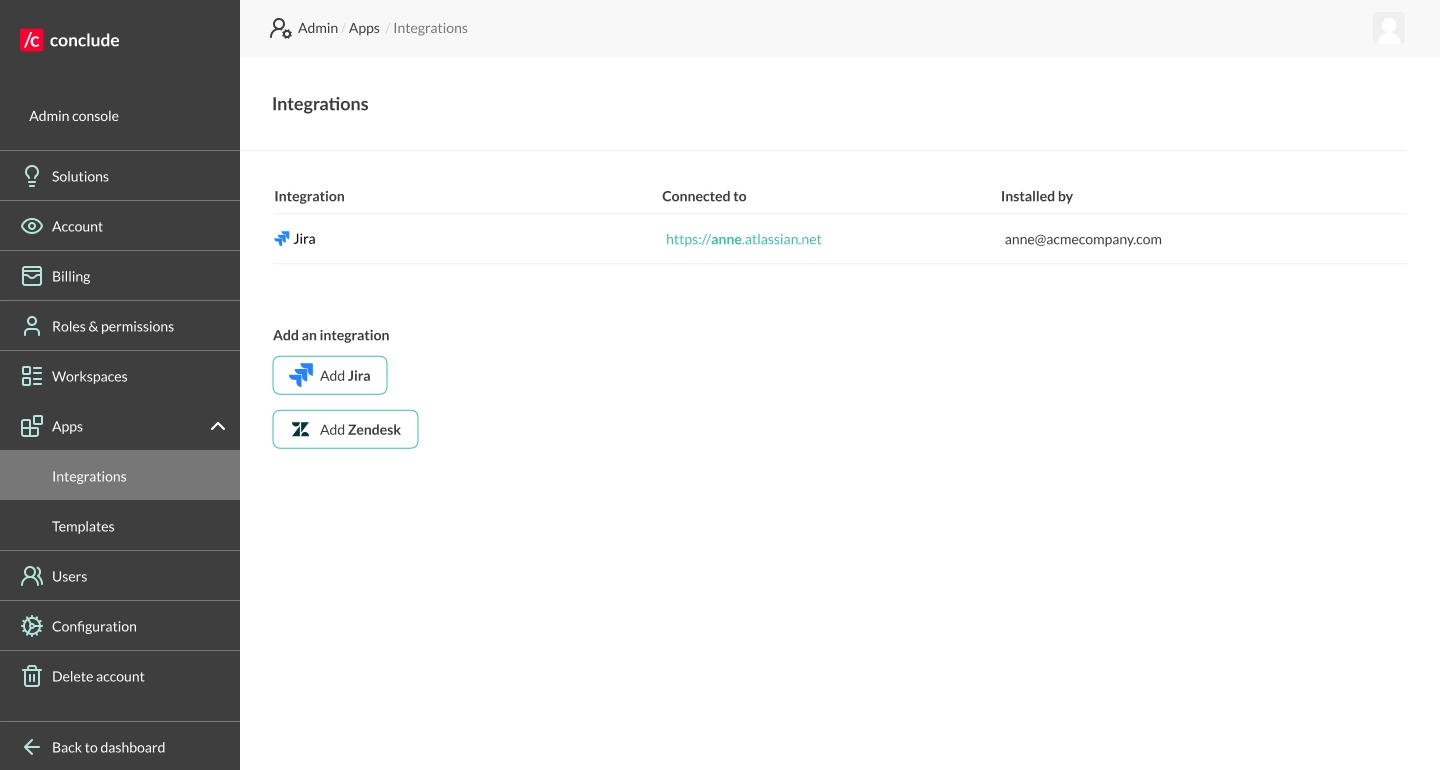The height and width of the screenshot is (770, 1440).
Task: Select the Workspaces grid icon
Action: pos(31,375)
